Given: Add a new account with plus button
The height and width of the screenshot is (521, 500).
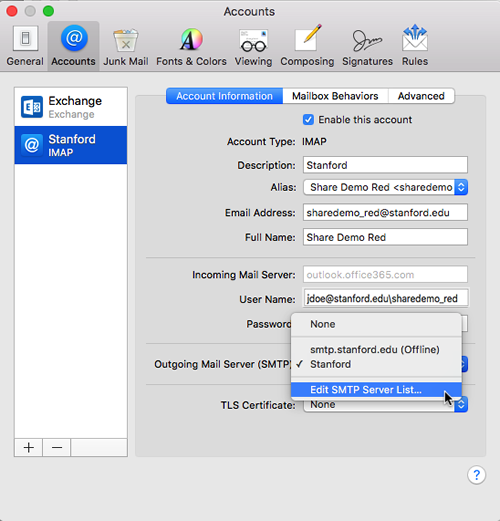Looking at the screenshot, I should tap(29, 447).
